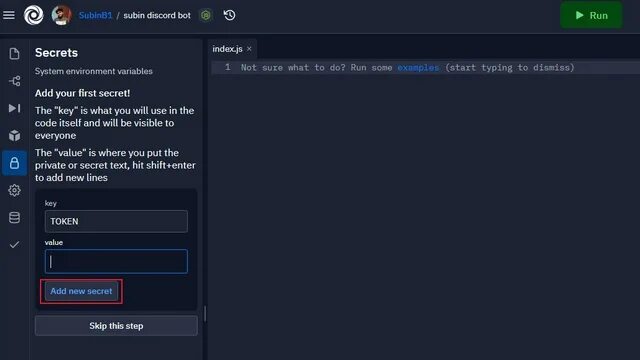Click the panel divider resize handle
Viewport: 640px width, 360px height.
click(x=205, y=314)
